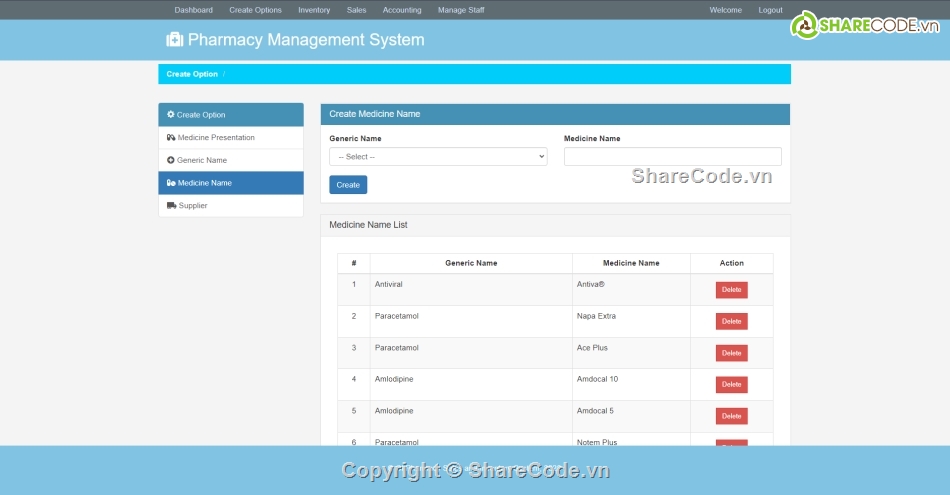The height and width of the screenshot is (495, 950).
Task: Click the Logout link
Action: click(770, 10)
